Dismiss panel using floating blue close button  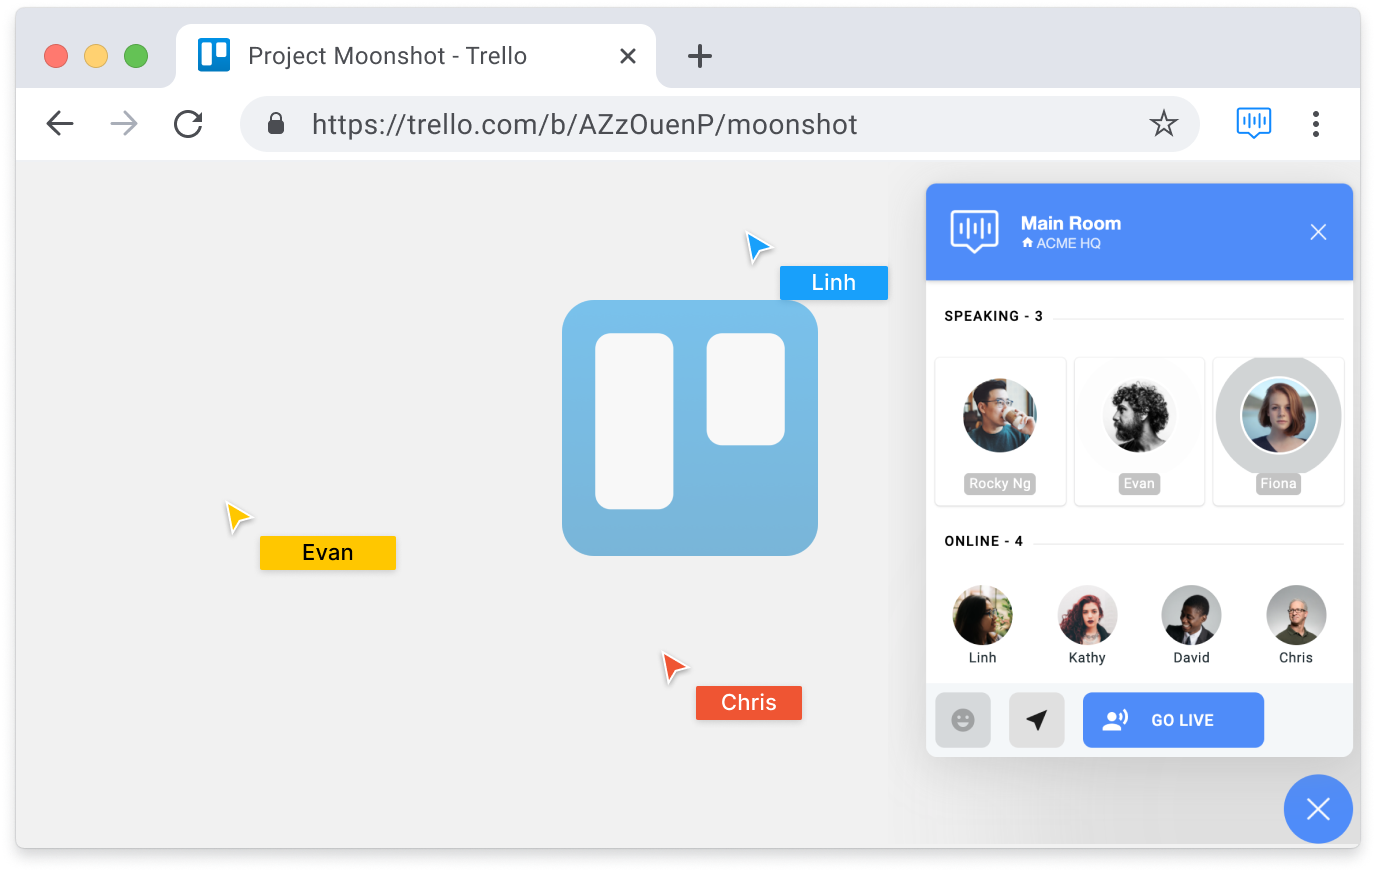coord(1318,809)
